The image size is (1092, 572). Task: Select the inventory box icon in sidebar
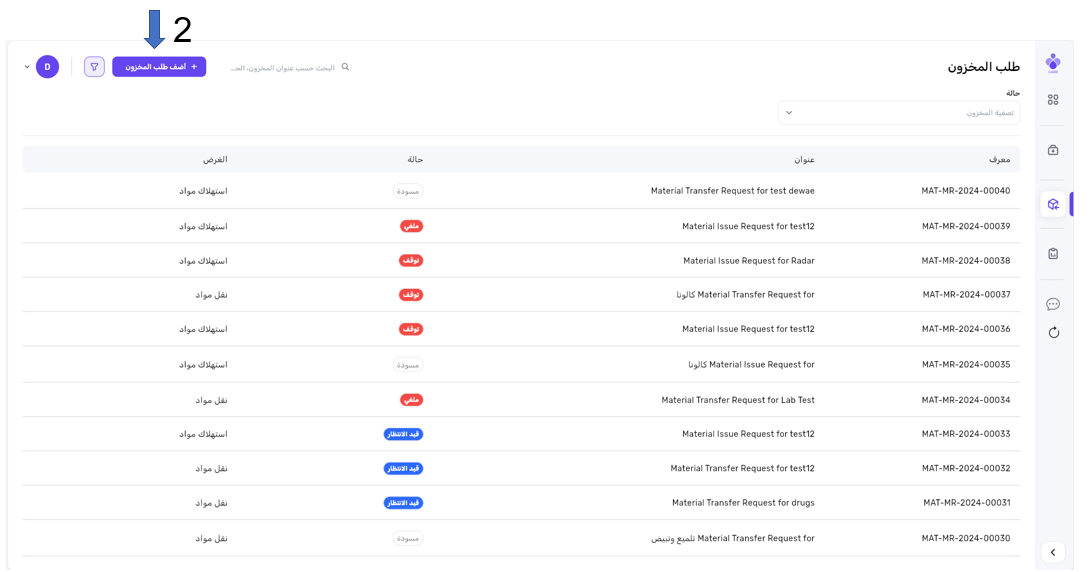point(1053,204)
